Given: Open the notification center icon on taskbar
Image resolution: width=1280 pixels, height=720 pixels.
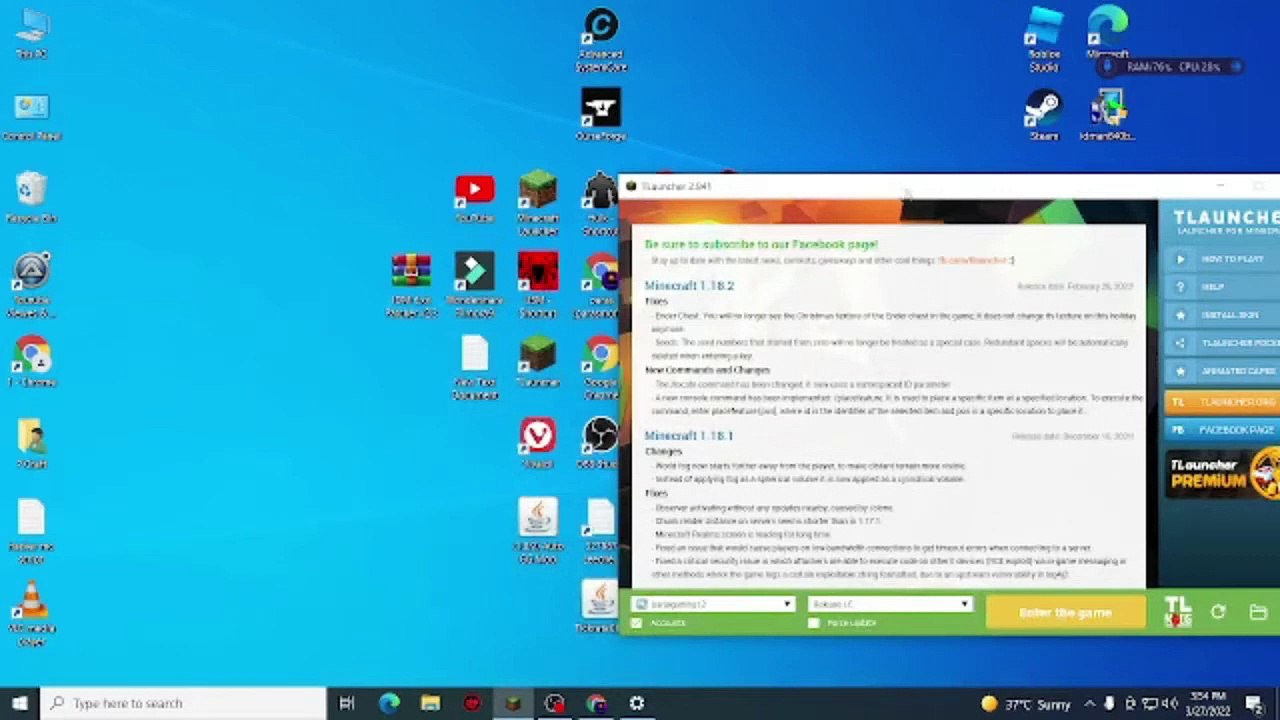Looking at the screenshot, I should pos(1255,703).
